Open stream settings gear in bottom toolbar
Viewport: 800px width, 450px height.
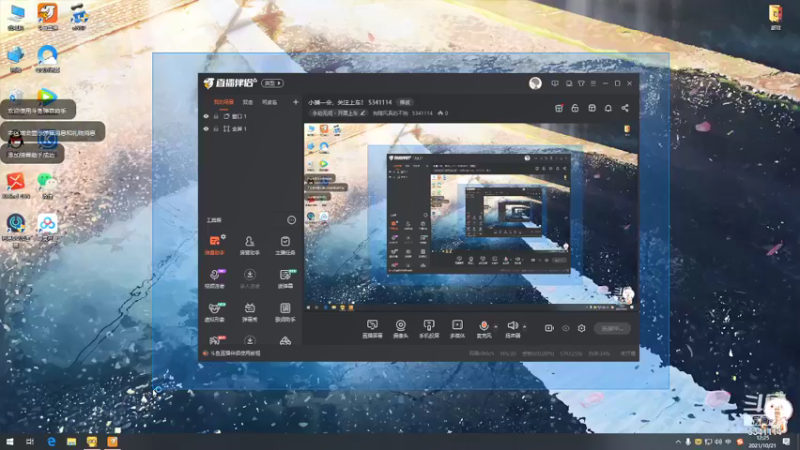coord(582,328)
